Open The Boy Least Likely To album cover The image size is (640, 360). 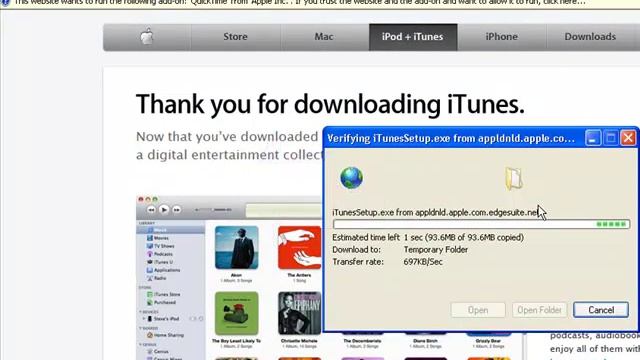(237, 313)
